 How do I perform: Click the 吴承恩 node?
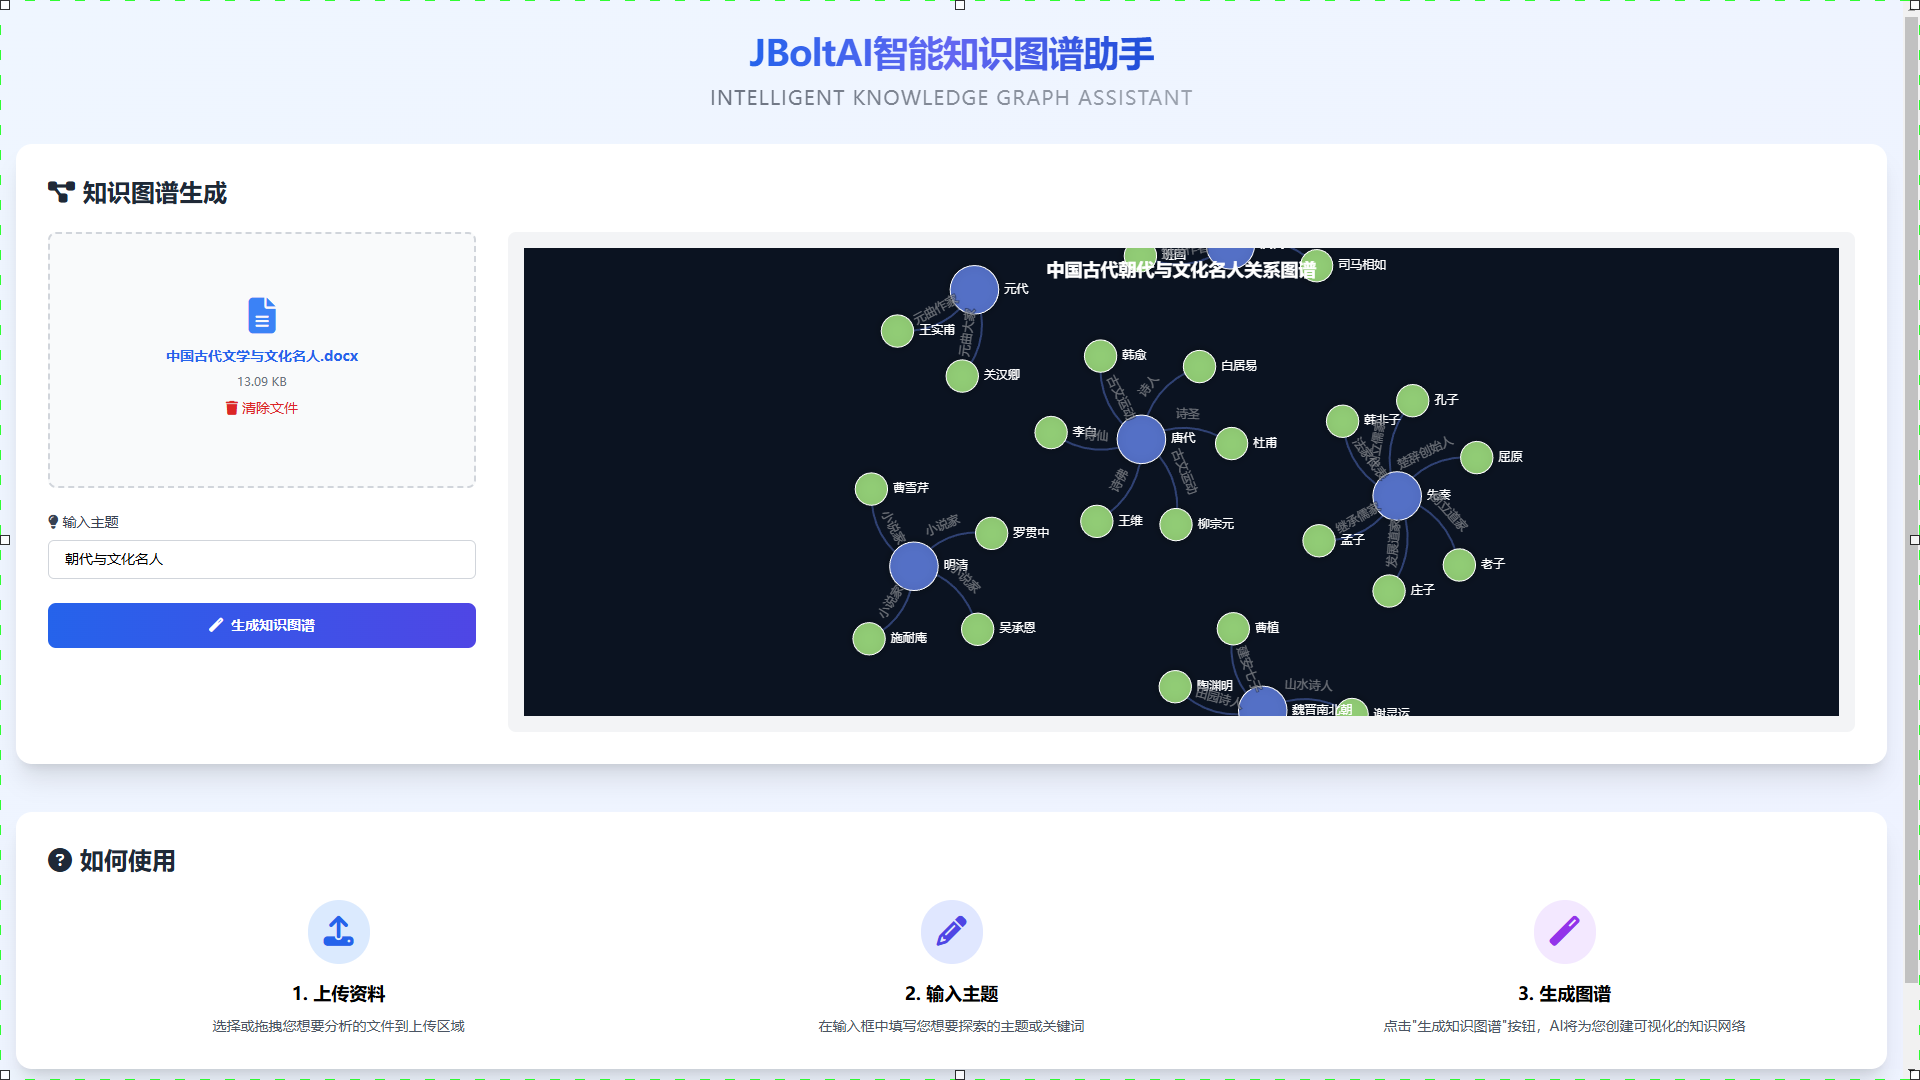[x=977, y=629]
